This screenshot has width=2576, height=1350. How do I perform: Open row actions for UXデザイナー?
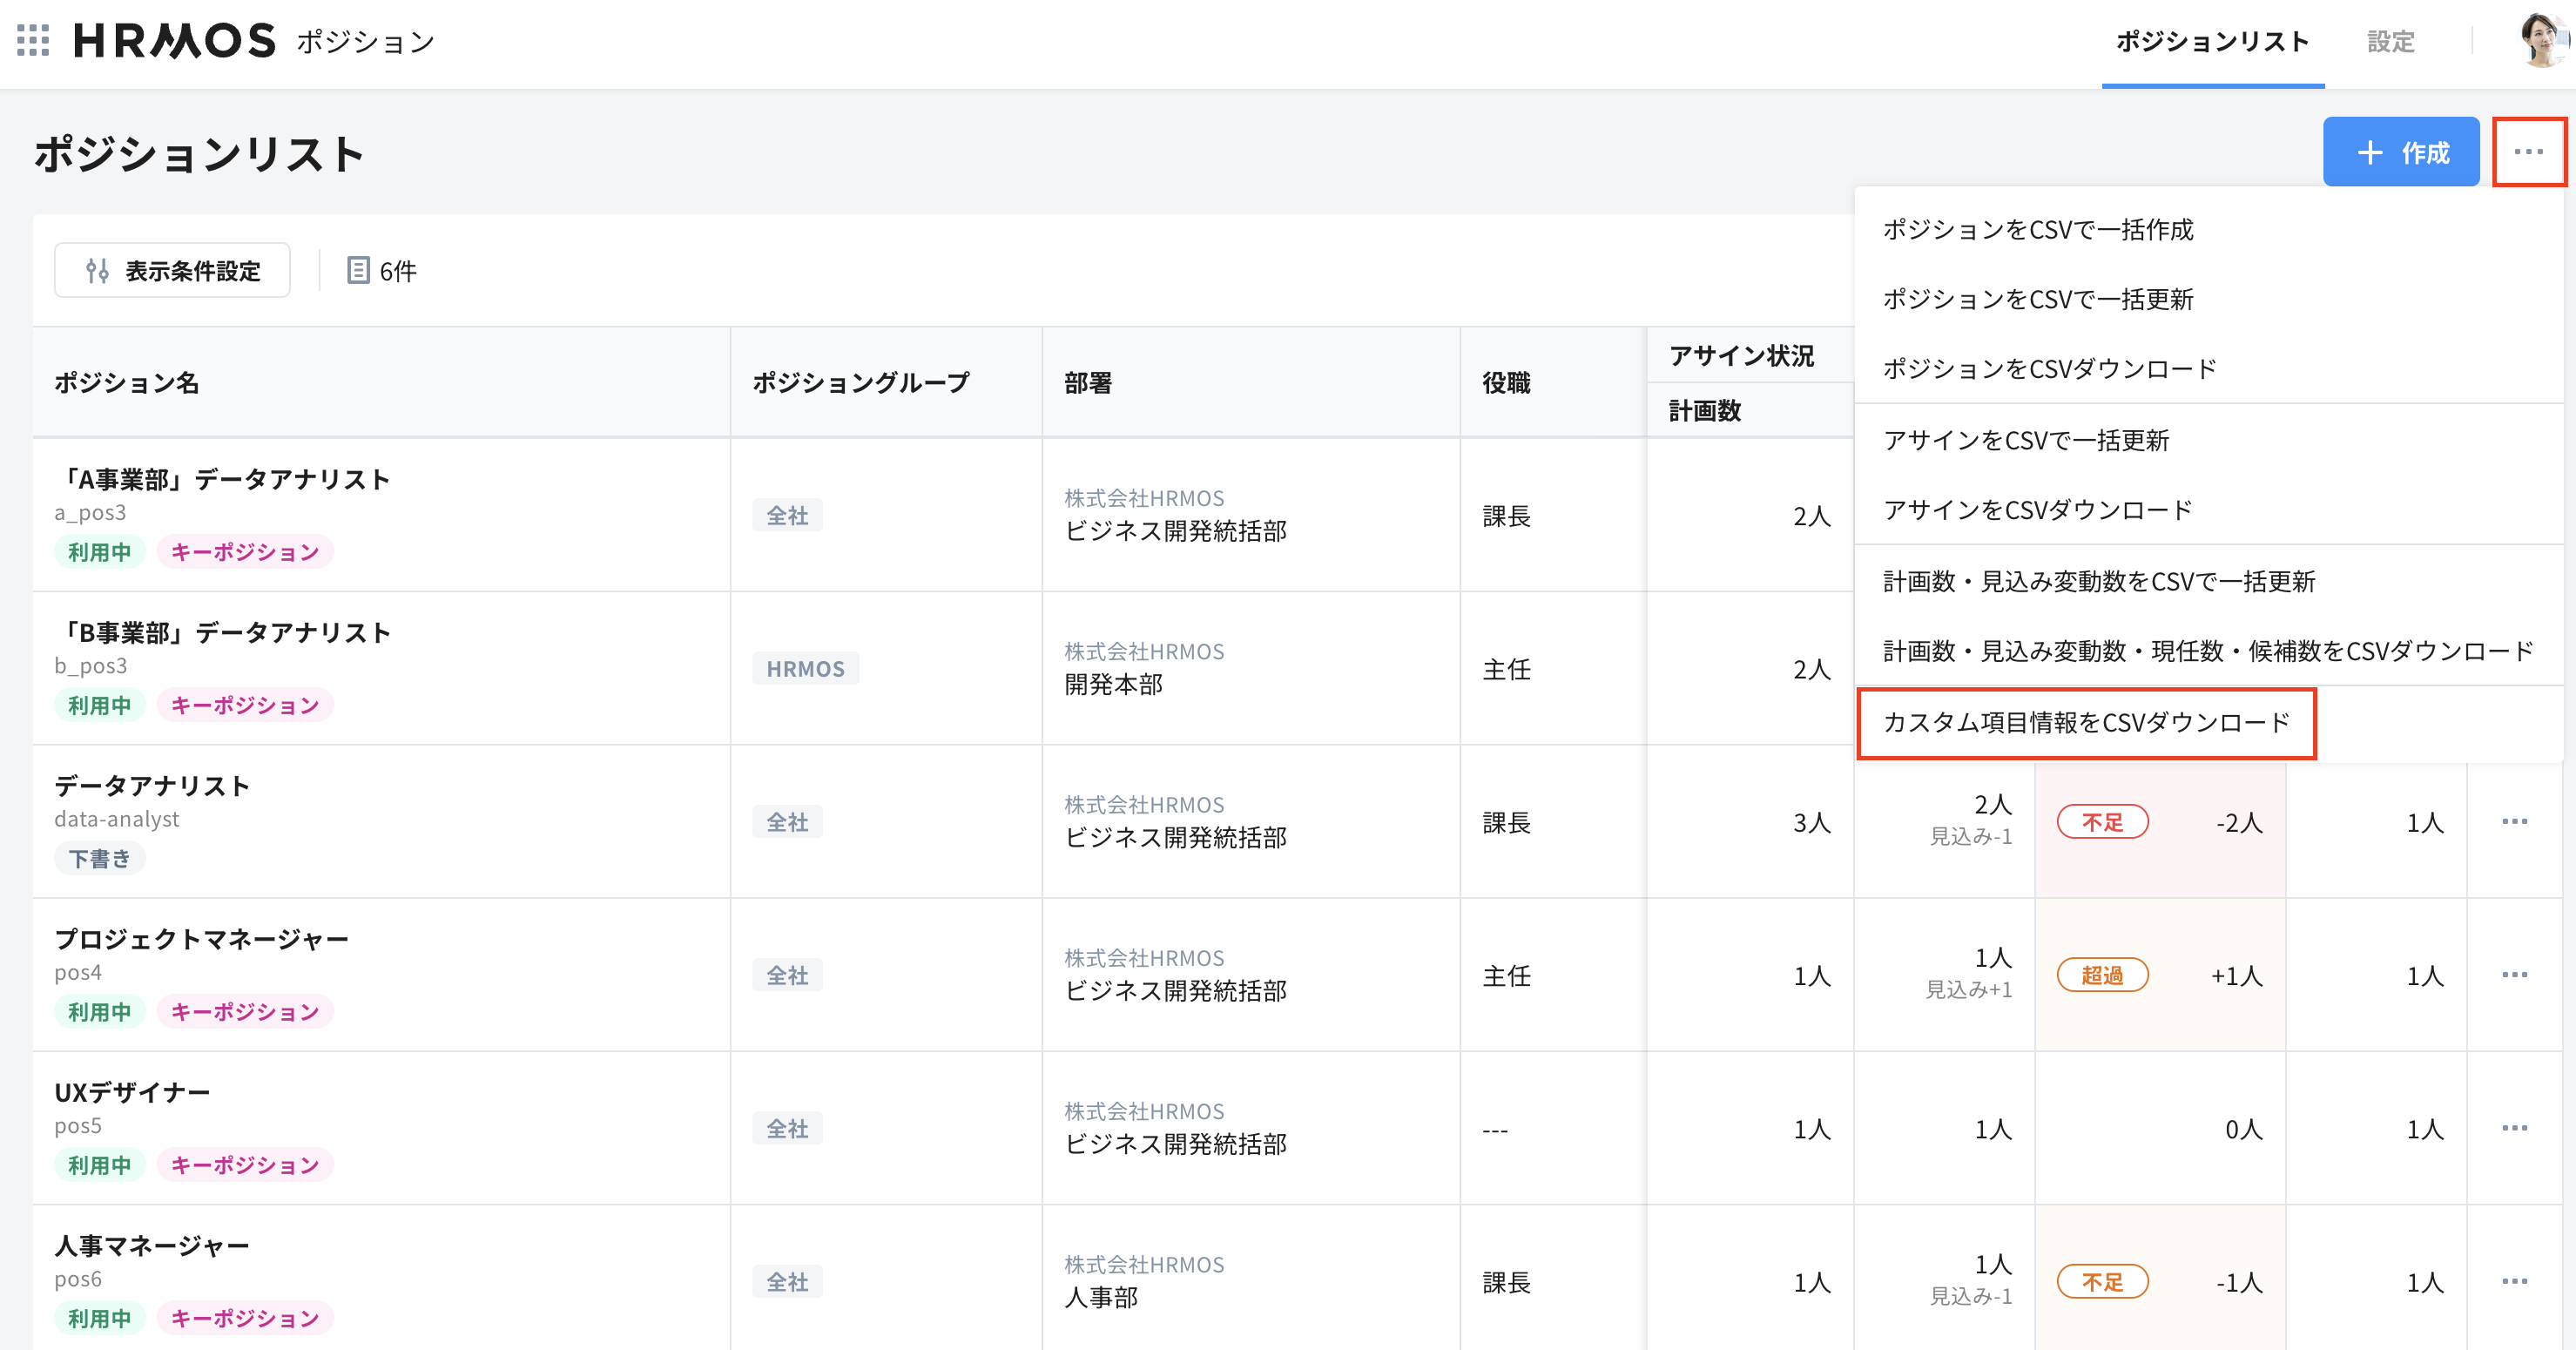2516,1128
